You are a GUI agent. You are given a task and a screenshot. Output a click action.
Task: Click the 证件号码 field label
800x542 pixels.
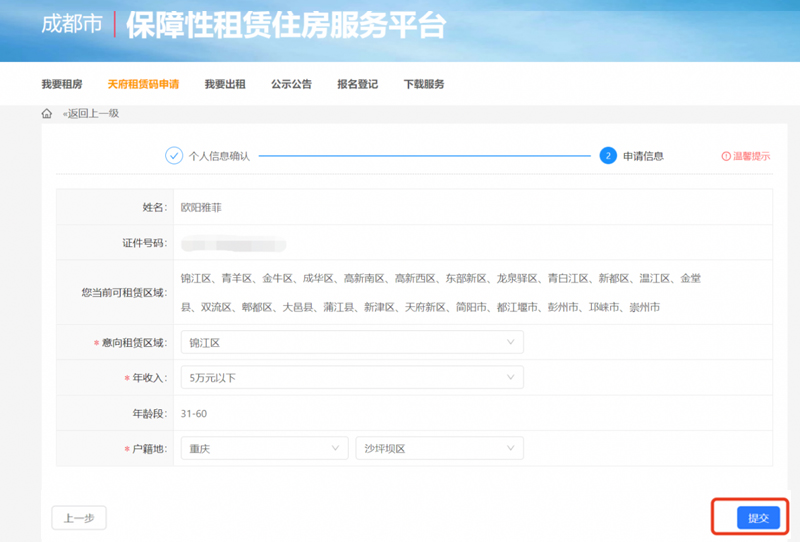click(x=144, y=243)
